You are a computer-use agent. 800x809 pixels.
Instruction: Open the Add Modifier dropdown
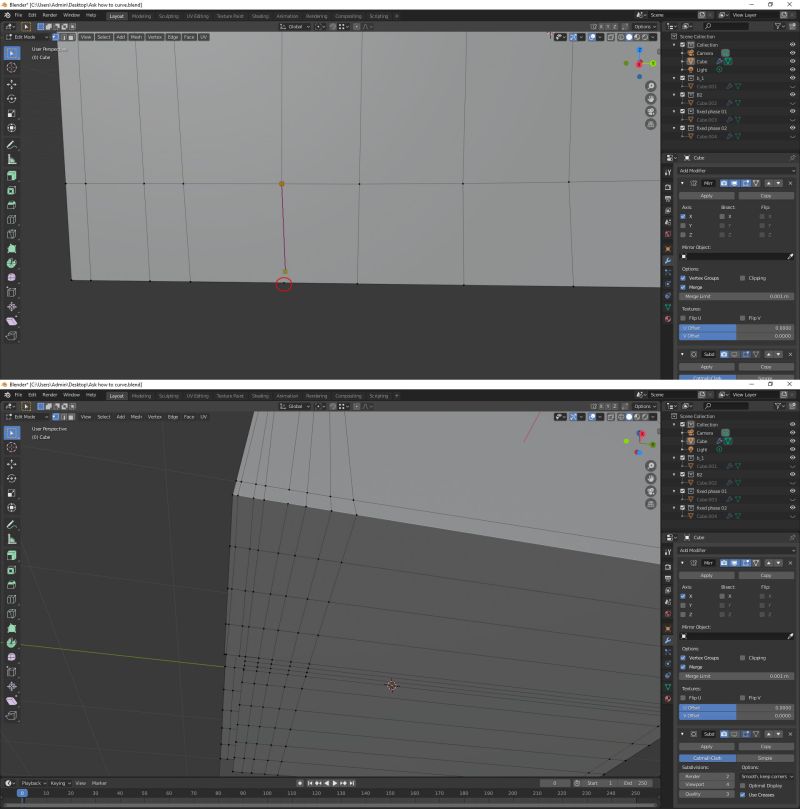pyautogui.click(x=737, y=170)
